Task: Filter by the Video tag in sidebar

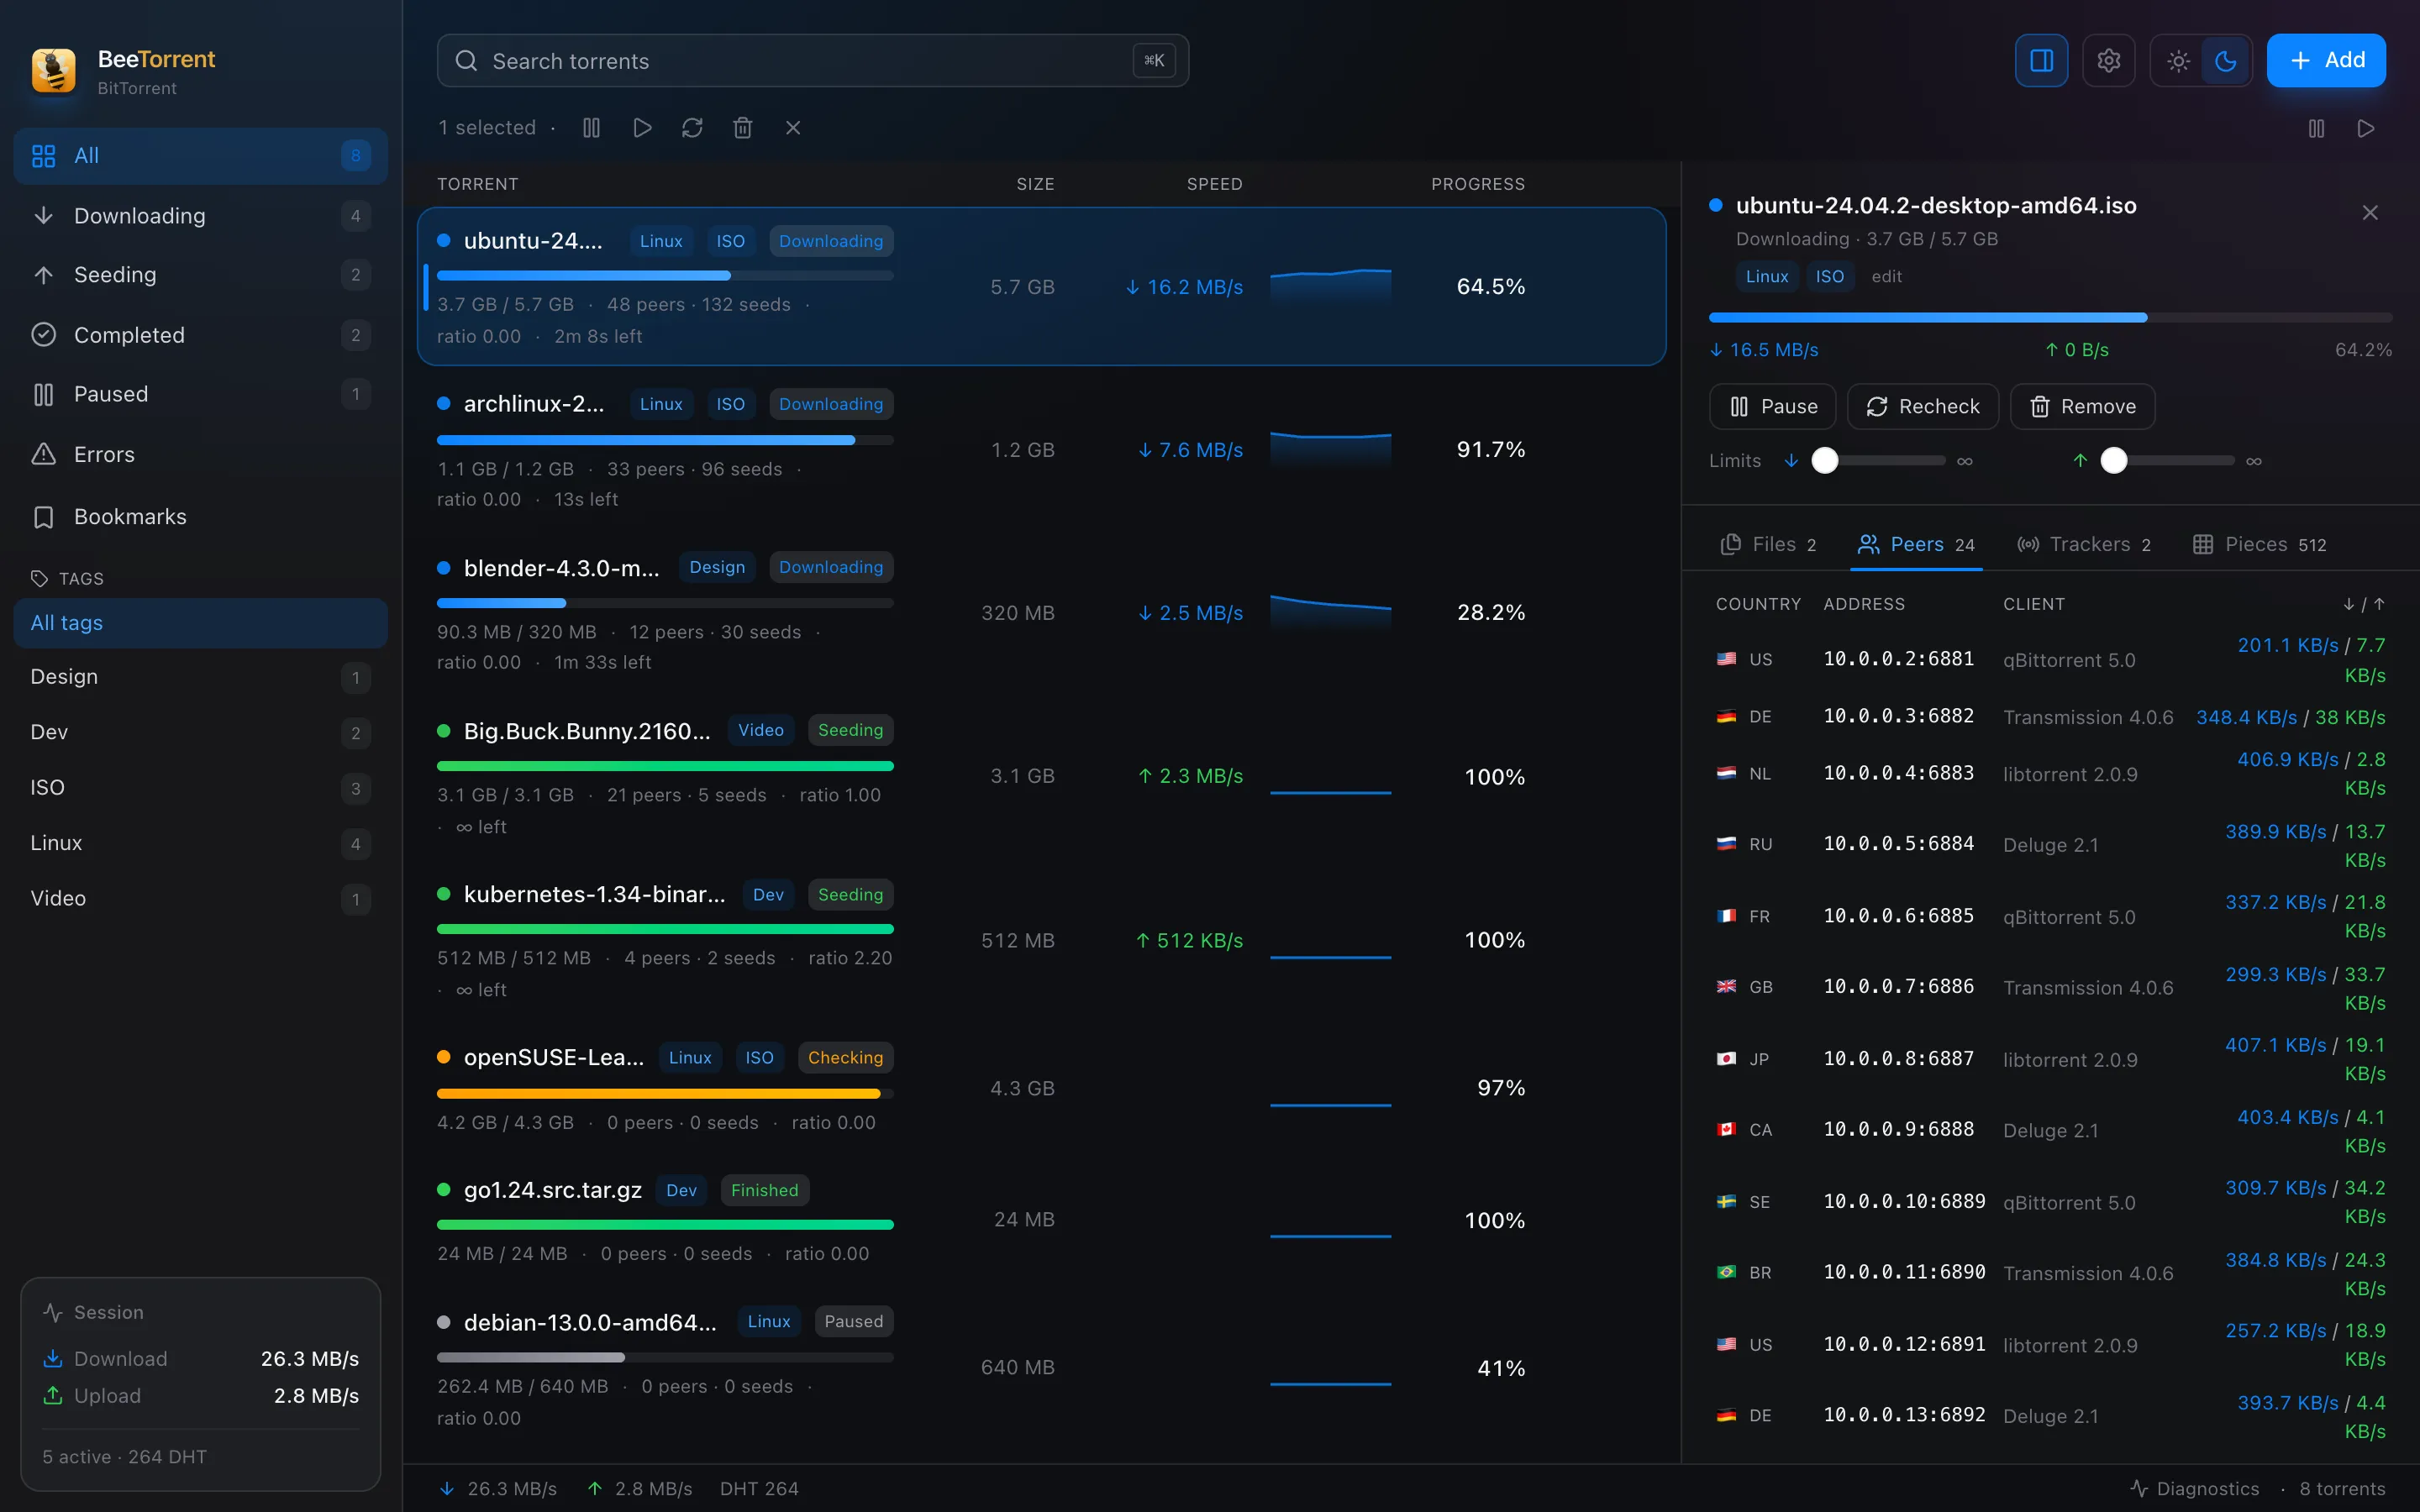Action: 200,898
